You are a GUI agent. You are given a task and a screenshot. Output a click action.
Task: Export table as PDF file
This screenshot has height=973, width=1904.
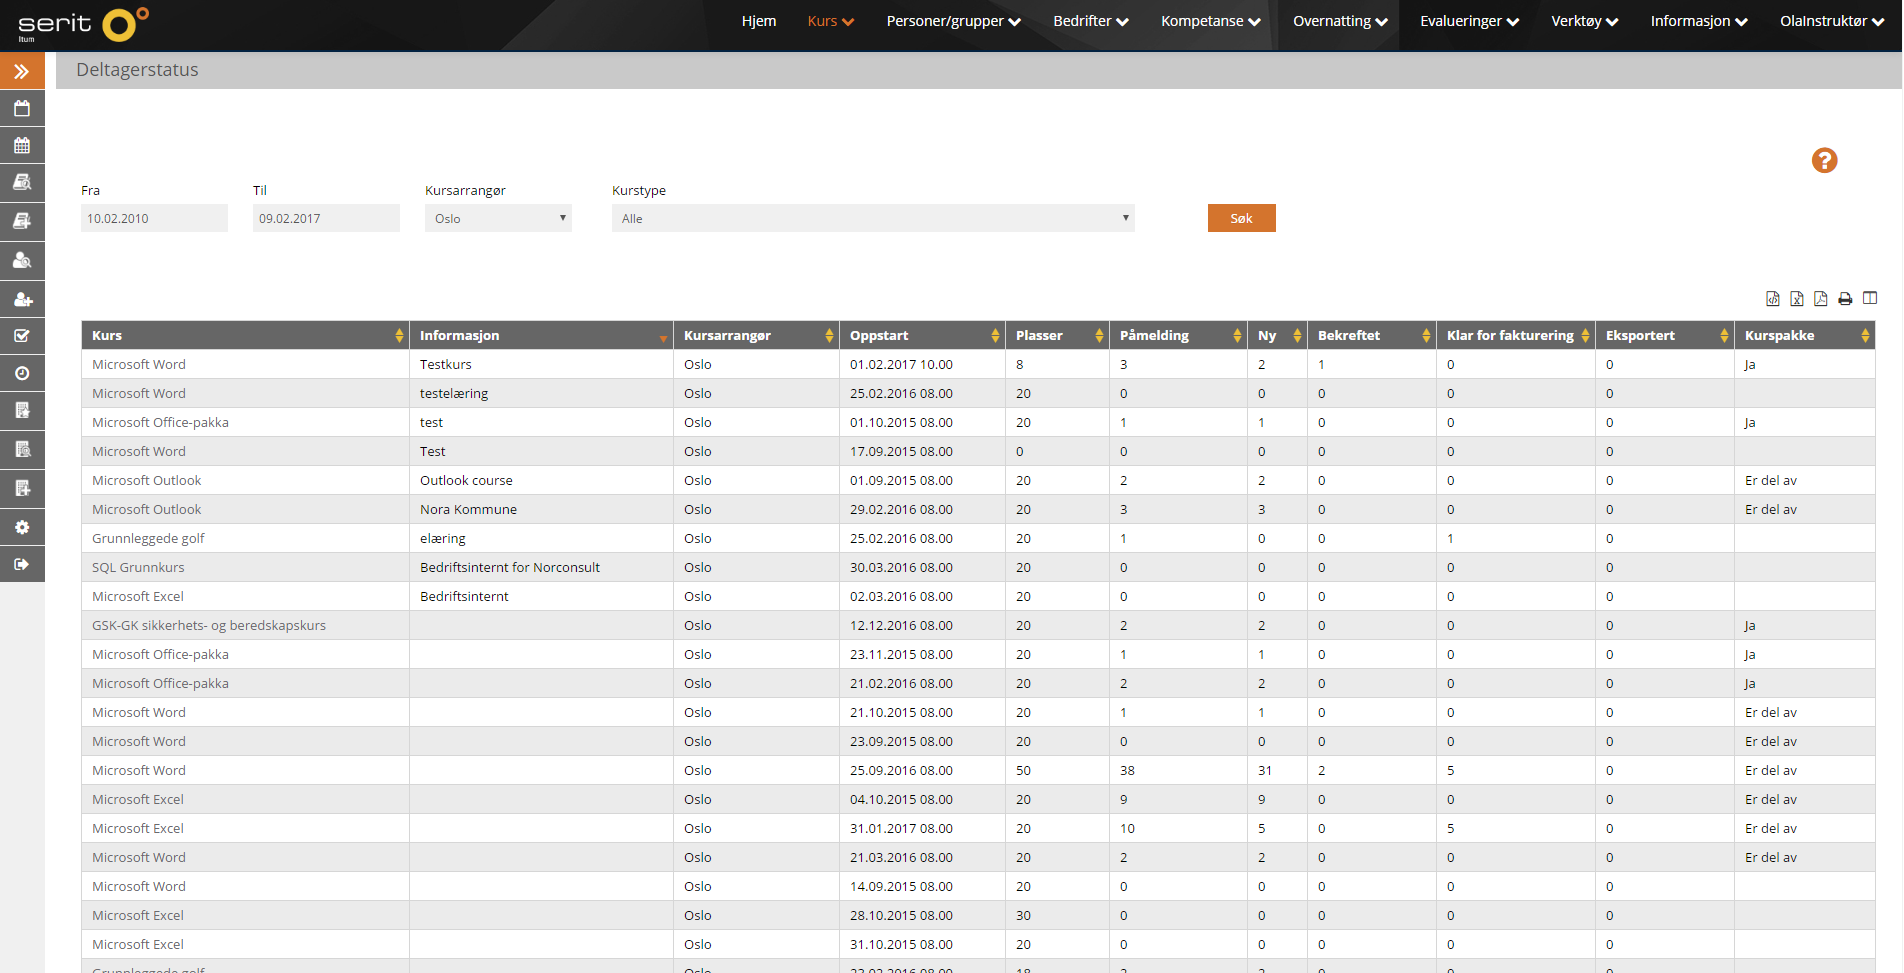click(x=1821, y=298)
